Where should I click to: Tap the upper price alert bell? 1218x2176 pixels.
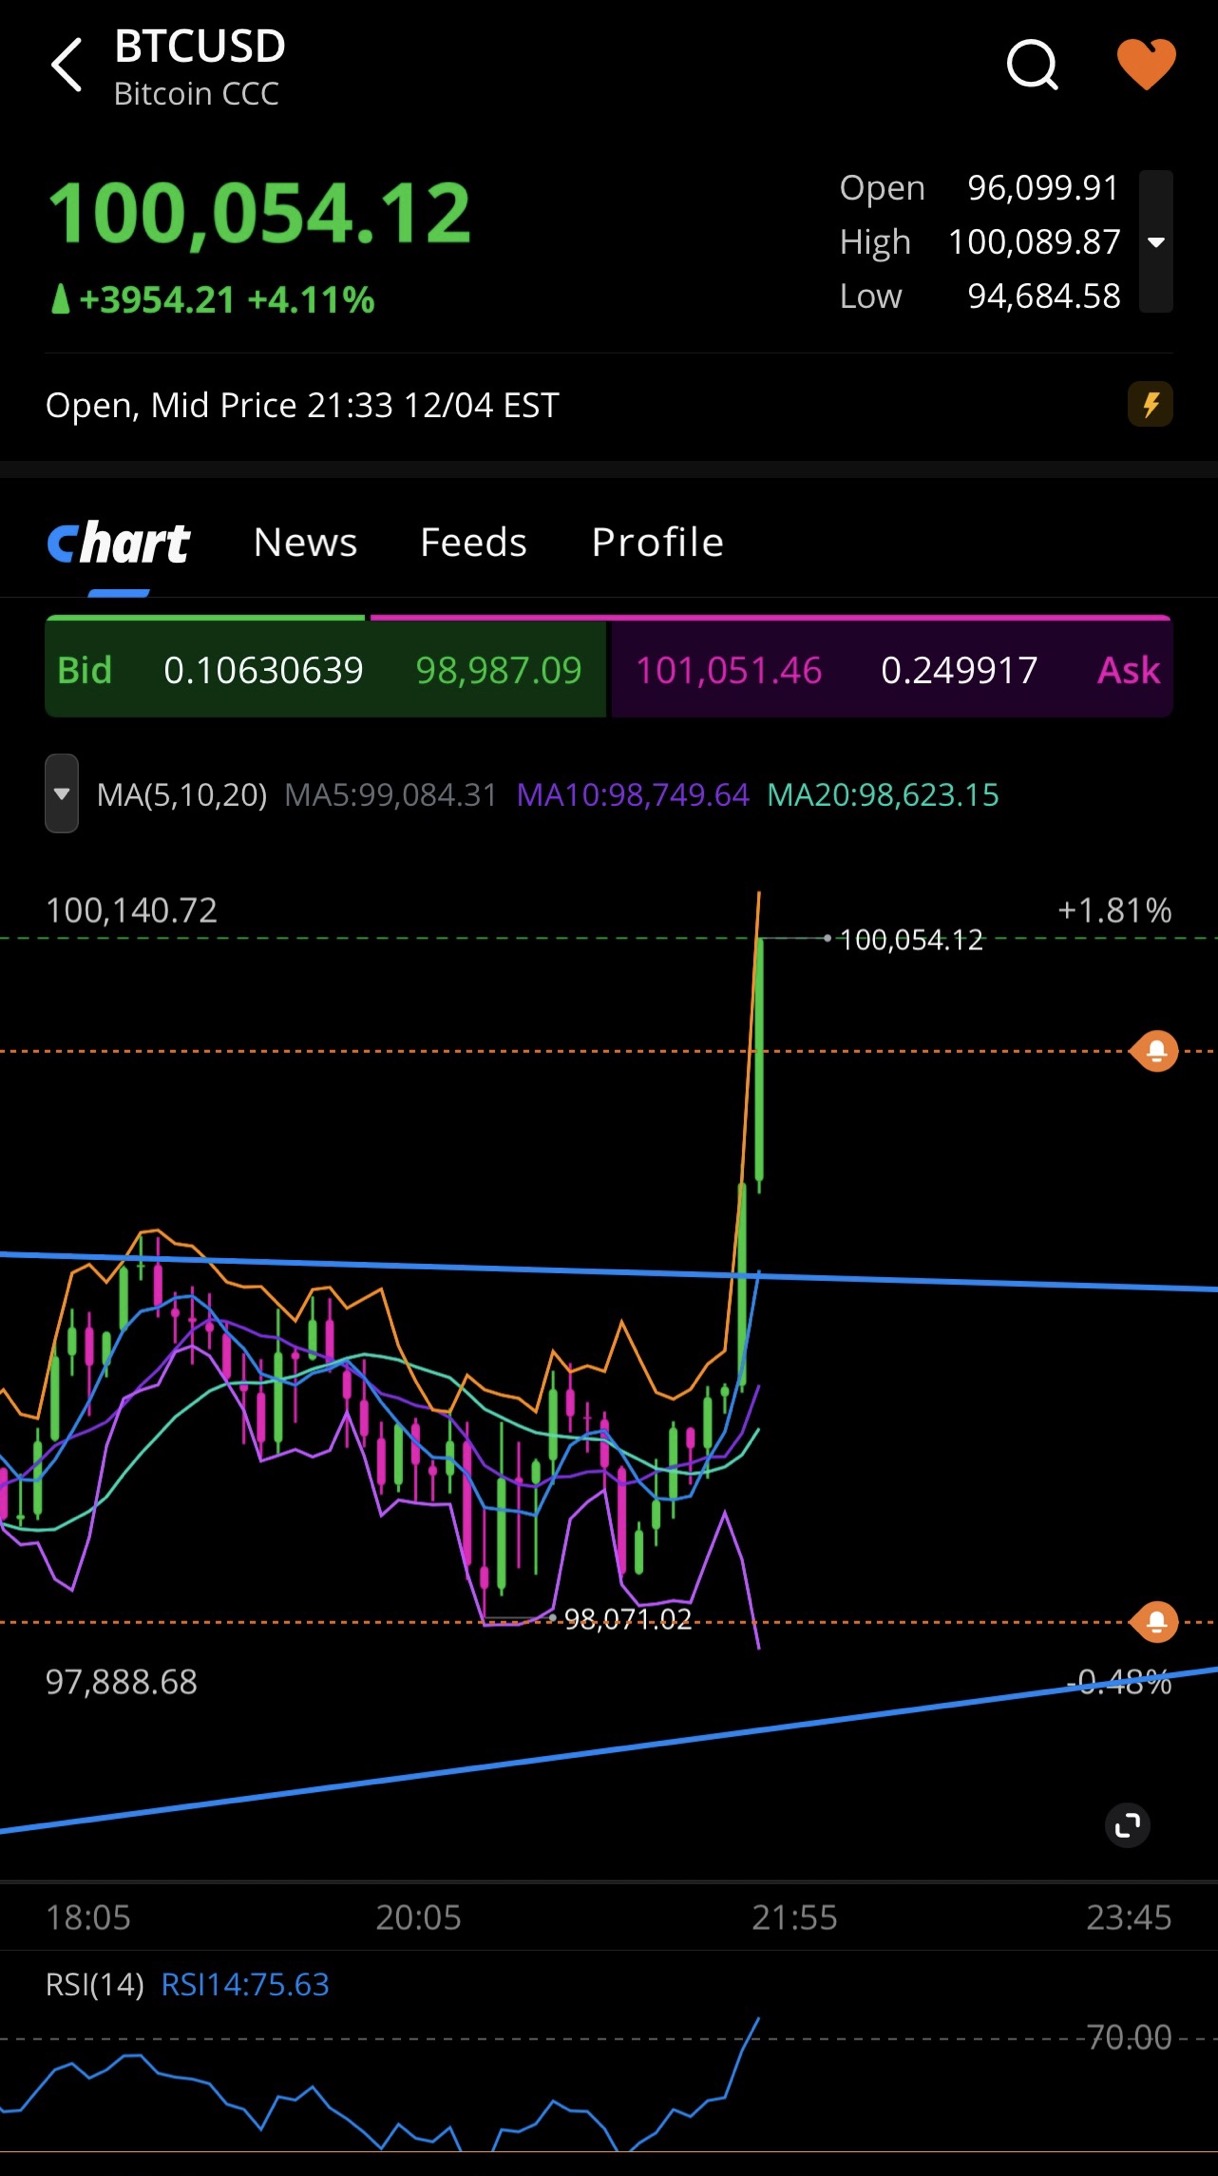click(1156, 1051)
